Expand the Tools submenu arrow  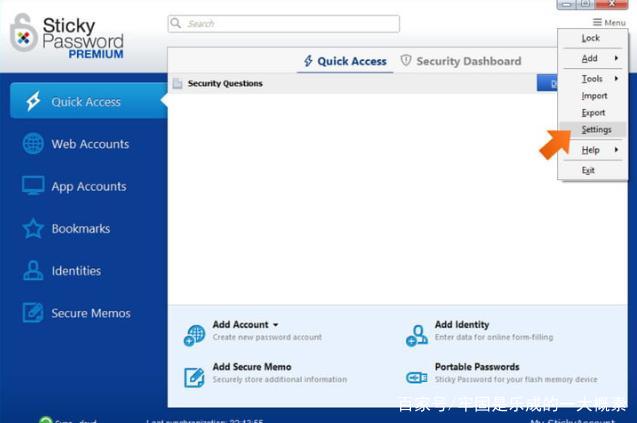click(x=616, y=78)
